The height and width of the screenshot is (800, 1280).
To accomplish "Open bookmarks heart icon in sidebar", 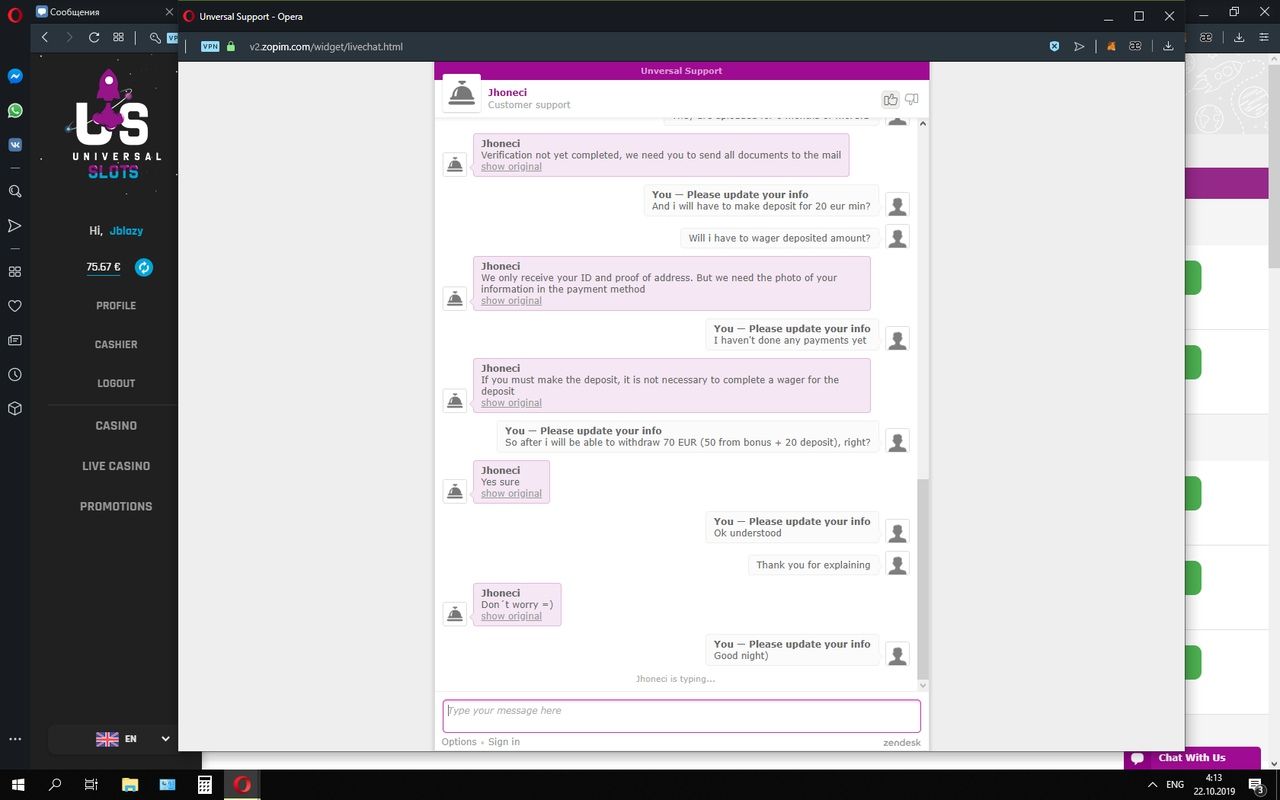I will 15,306.
